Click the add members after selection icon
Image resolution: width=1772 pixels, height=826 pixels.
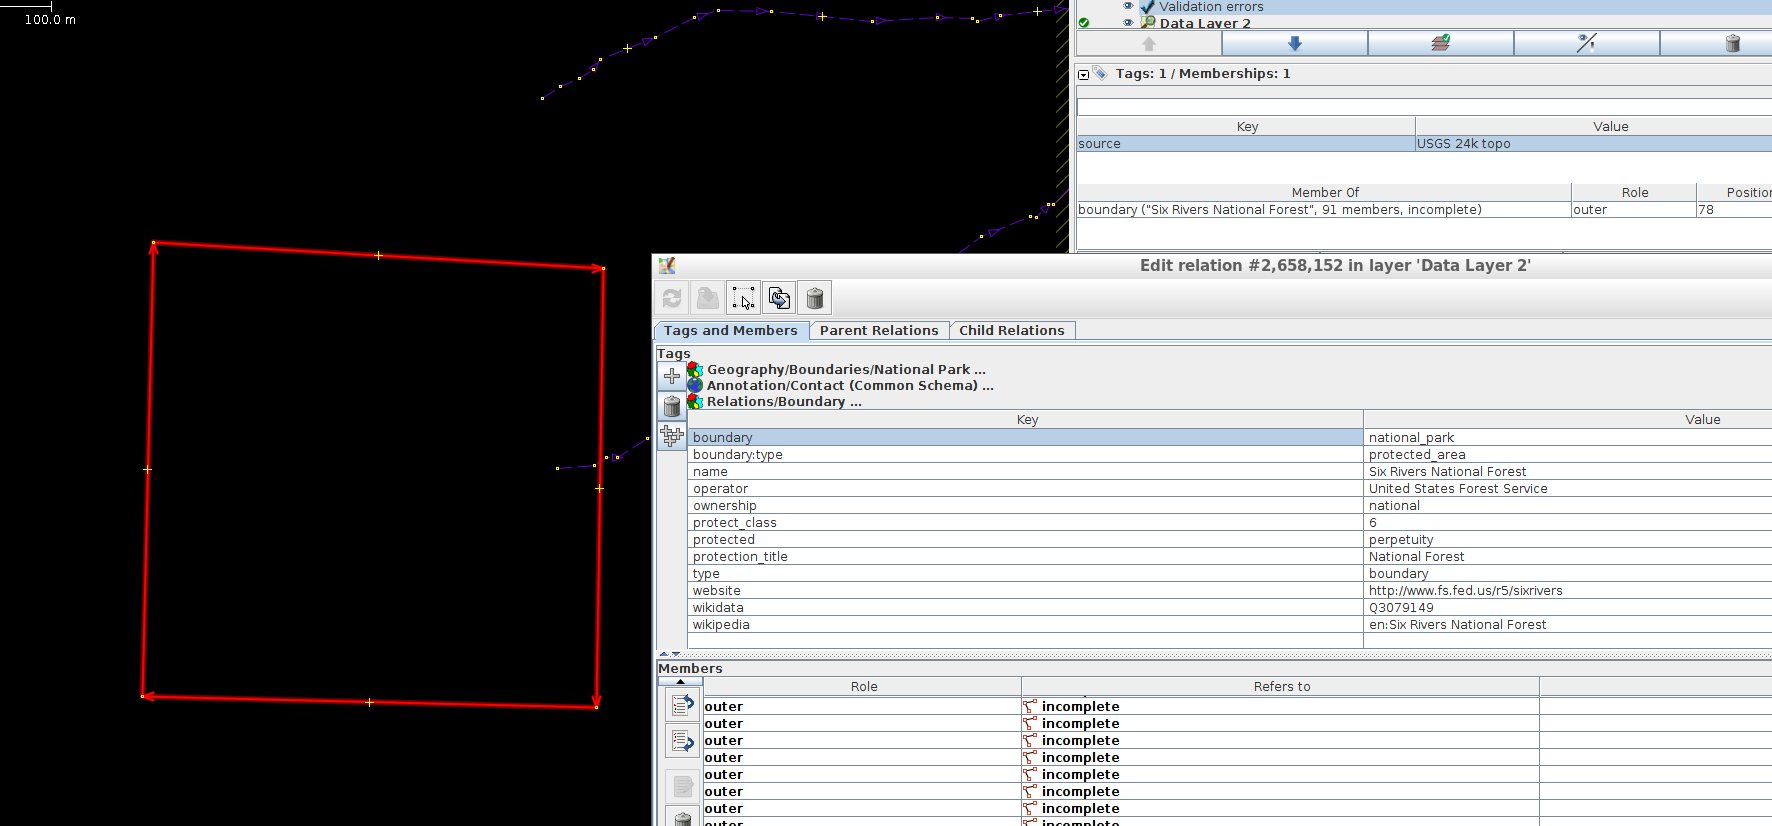point(682,741)
